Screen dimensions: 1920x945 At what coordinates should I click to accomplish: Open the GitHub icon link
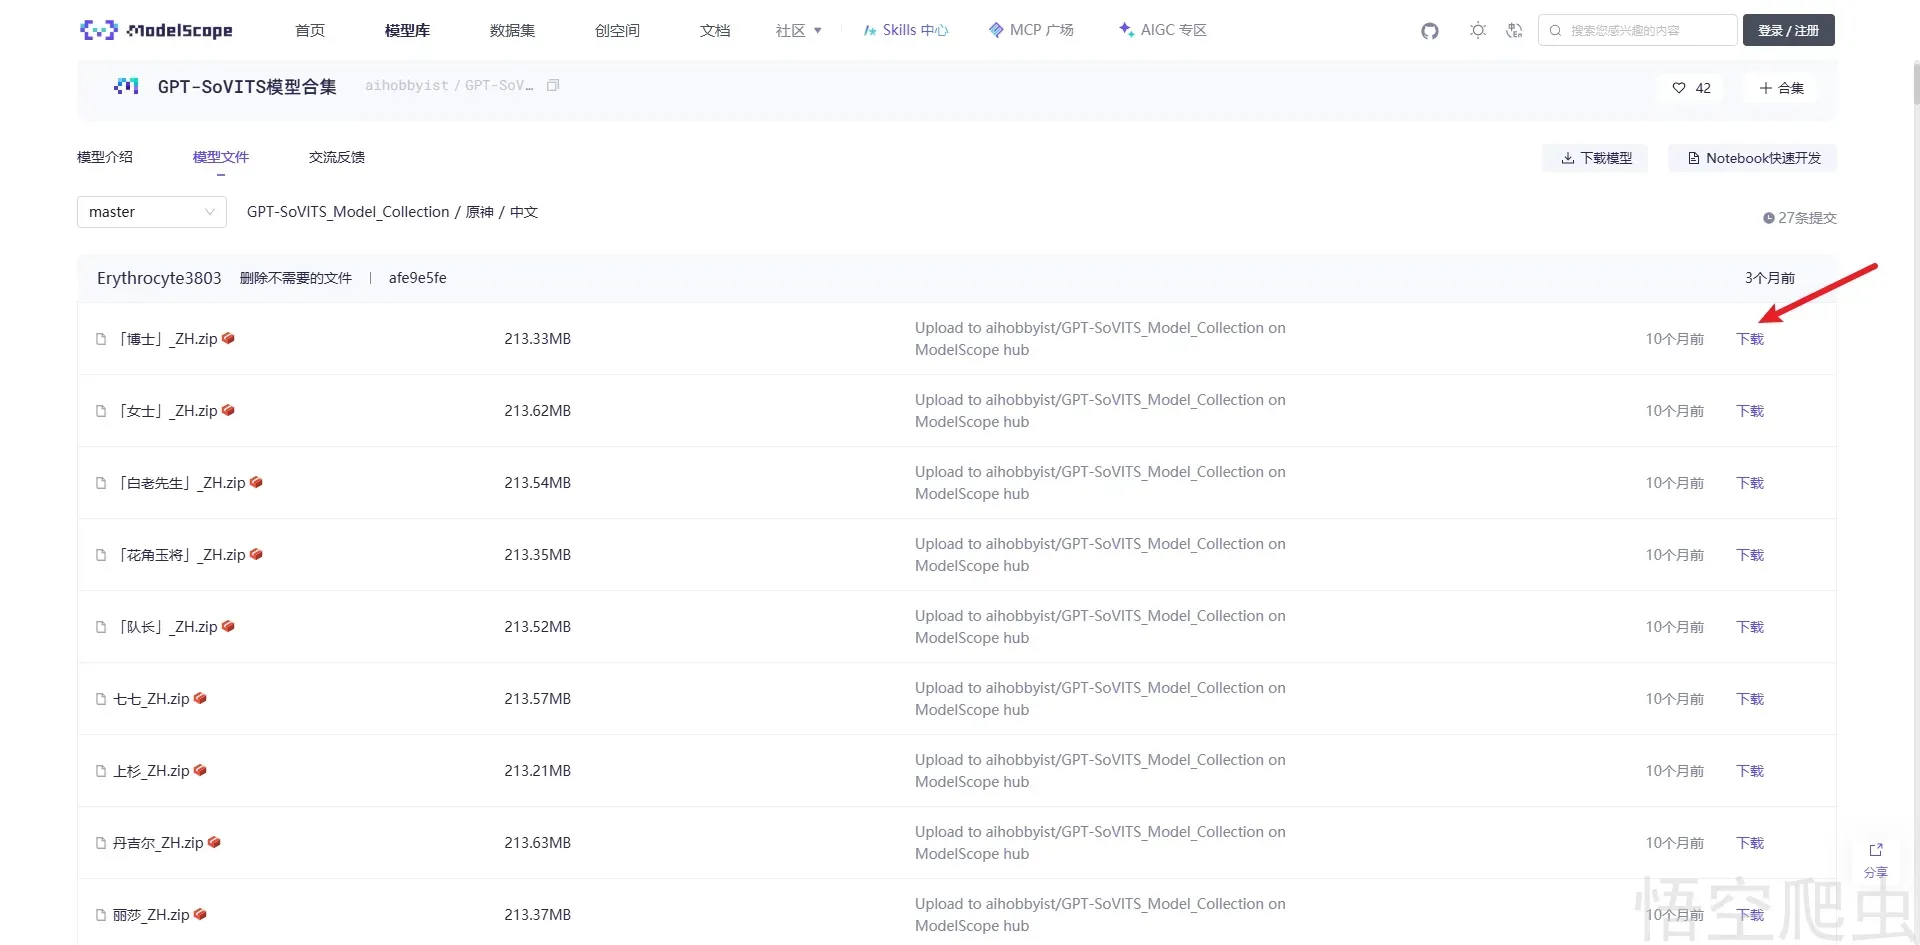click(1430, 31)
